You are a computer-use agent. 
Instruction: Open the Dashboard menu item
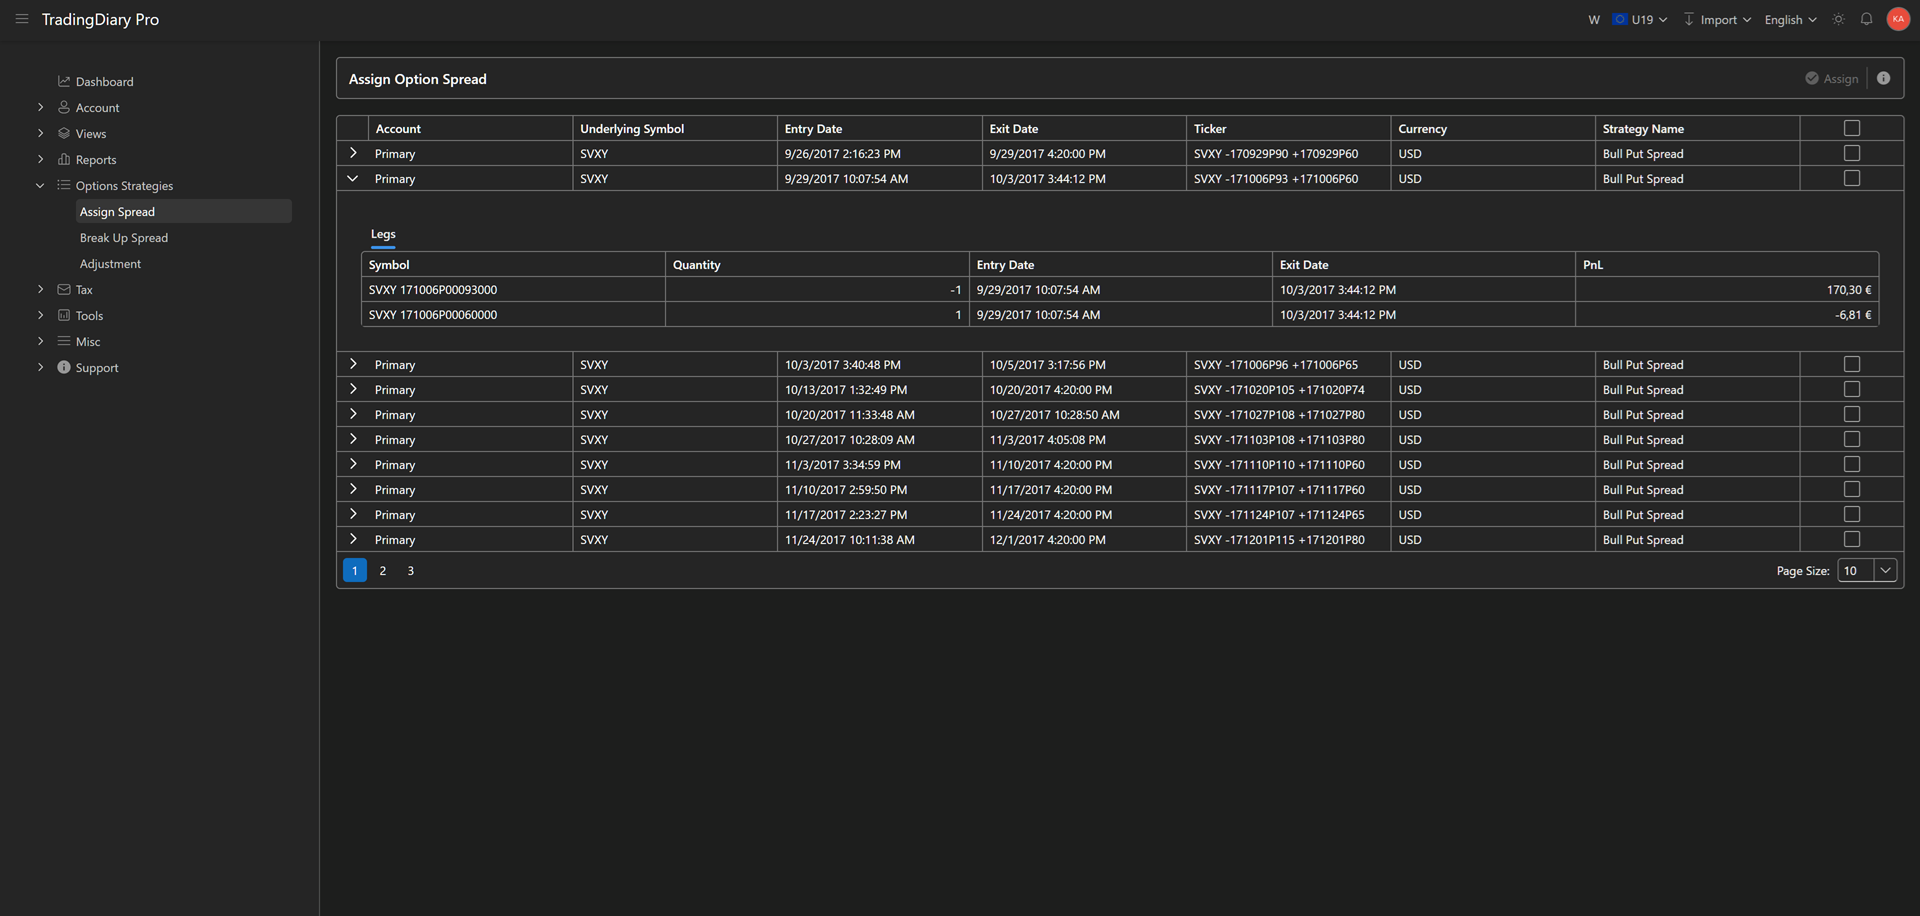(x=104, y=81)
